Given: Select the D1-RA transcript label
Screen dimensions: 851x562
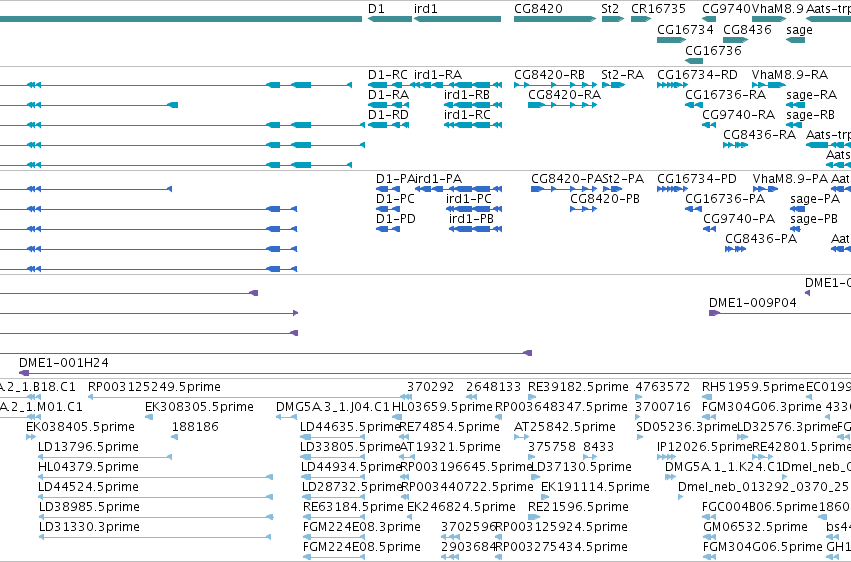Looking at the screenshot, I should tap(388, 95).
